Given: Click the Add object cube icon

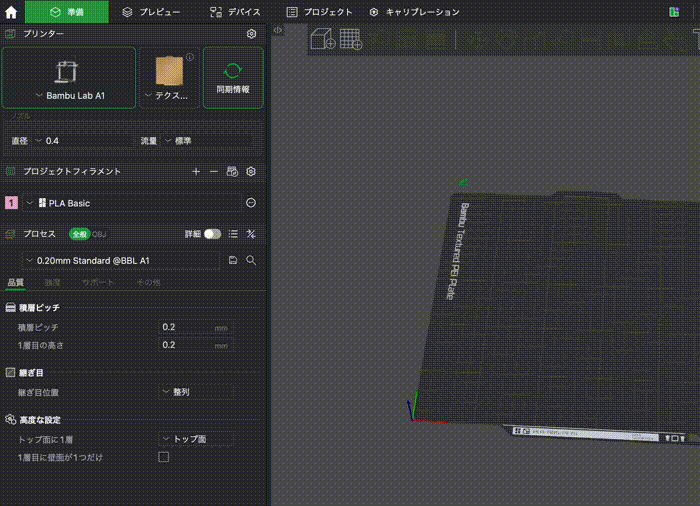Looking at the screenshot, I should coord(322,39).
